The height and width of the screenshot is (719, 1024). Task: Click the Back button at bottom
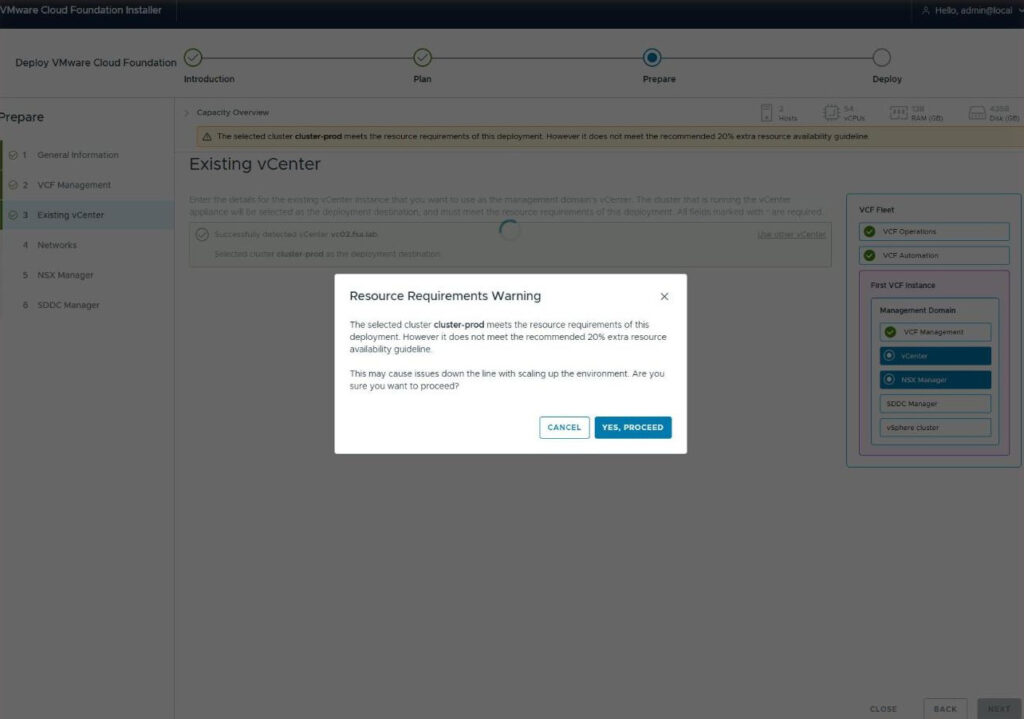pyautogui.click(x=945, y=709)
